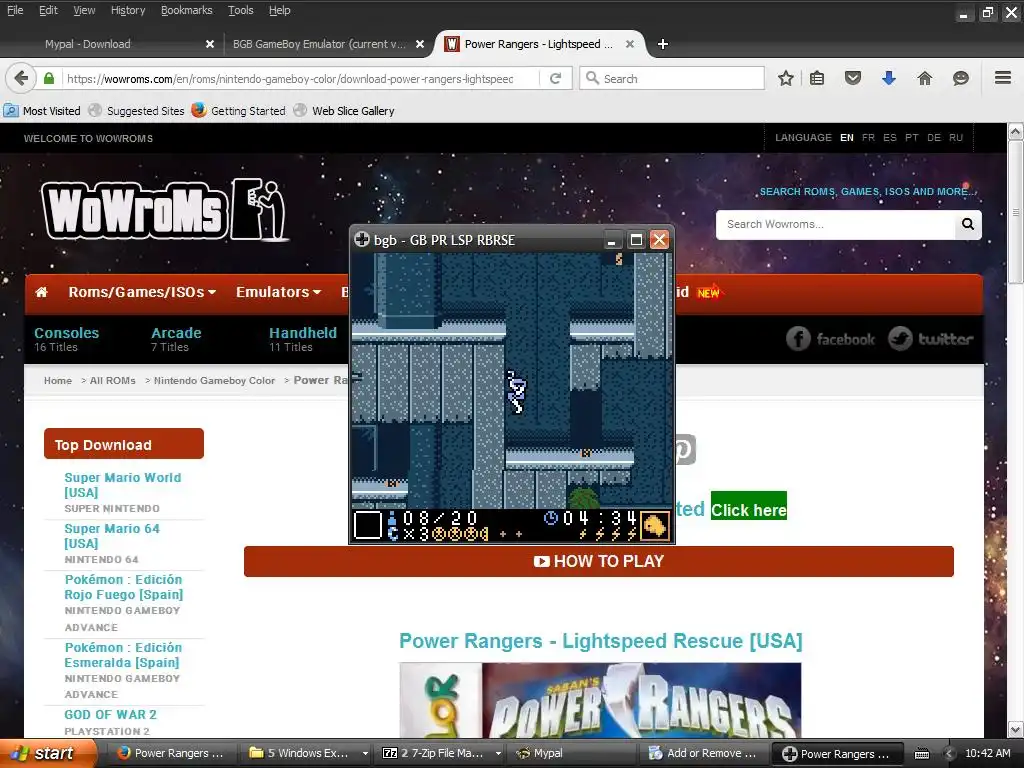Image resolution: width=1024 pixels, height=768 pixels.
Task: Click Home breadcrumb link
Action: pos(57,381)
